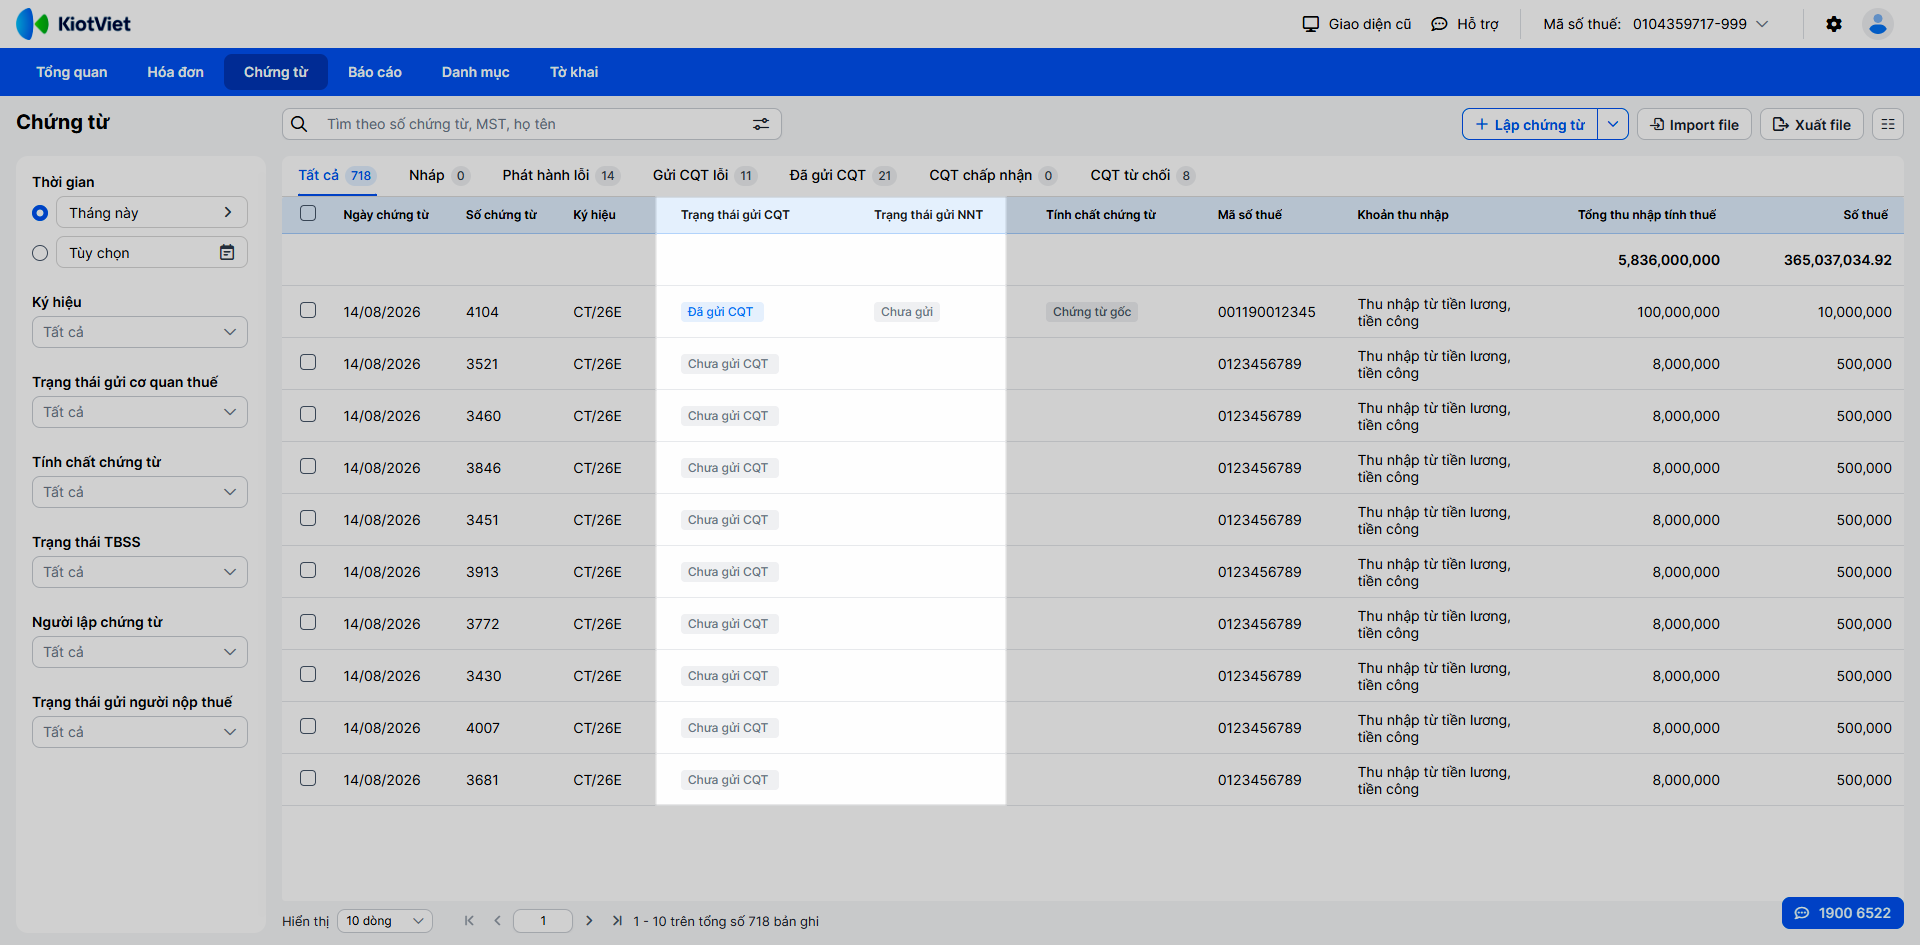Open the Tháng này time range selector
1920x945 pixels.
(152, 212)
